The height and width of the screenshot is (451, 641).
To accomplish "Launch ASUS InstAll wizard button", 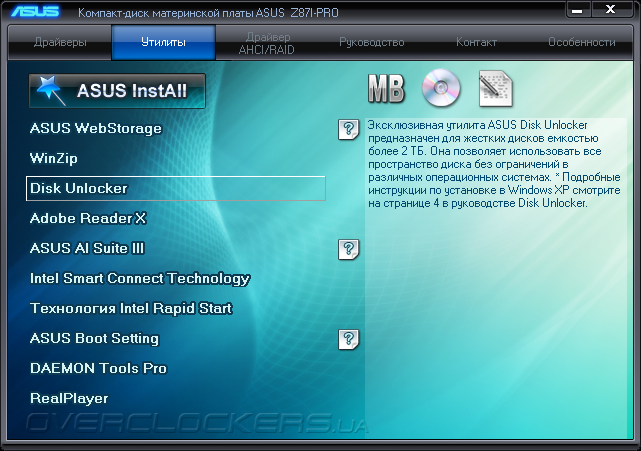I will 117,91.
